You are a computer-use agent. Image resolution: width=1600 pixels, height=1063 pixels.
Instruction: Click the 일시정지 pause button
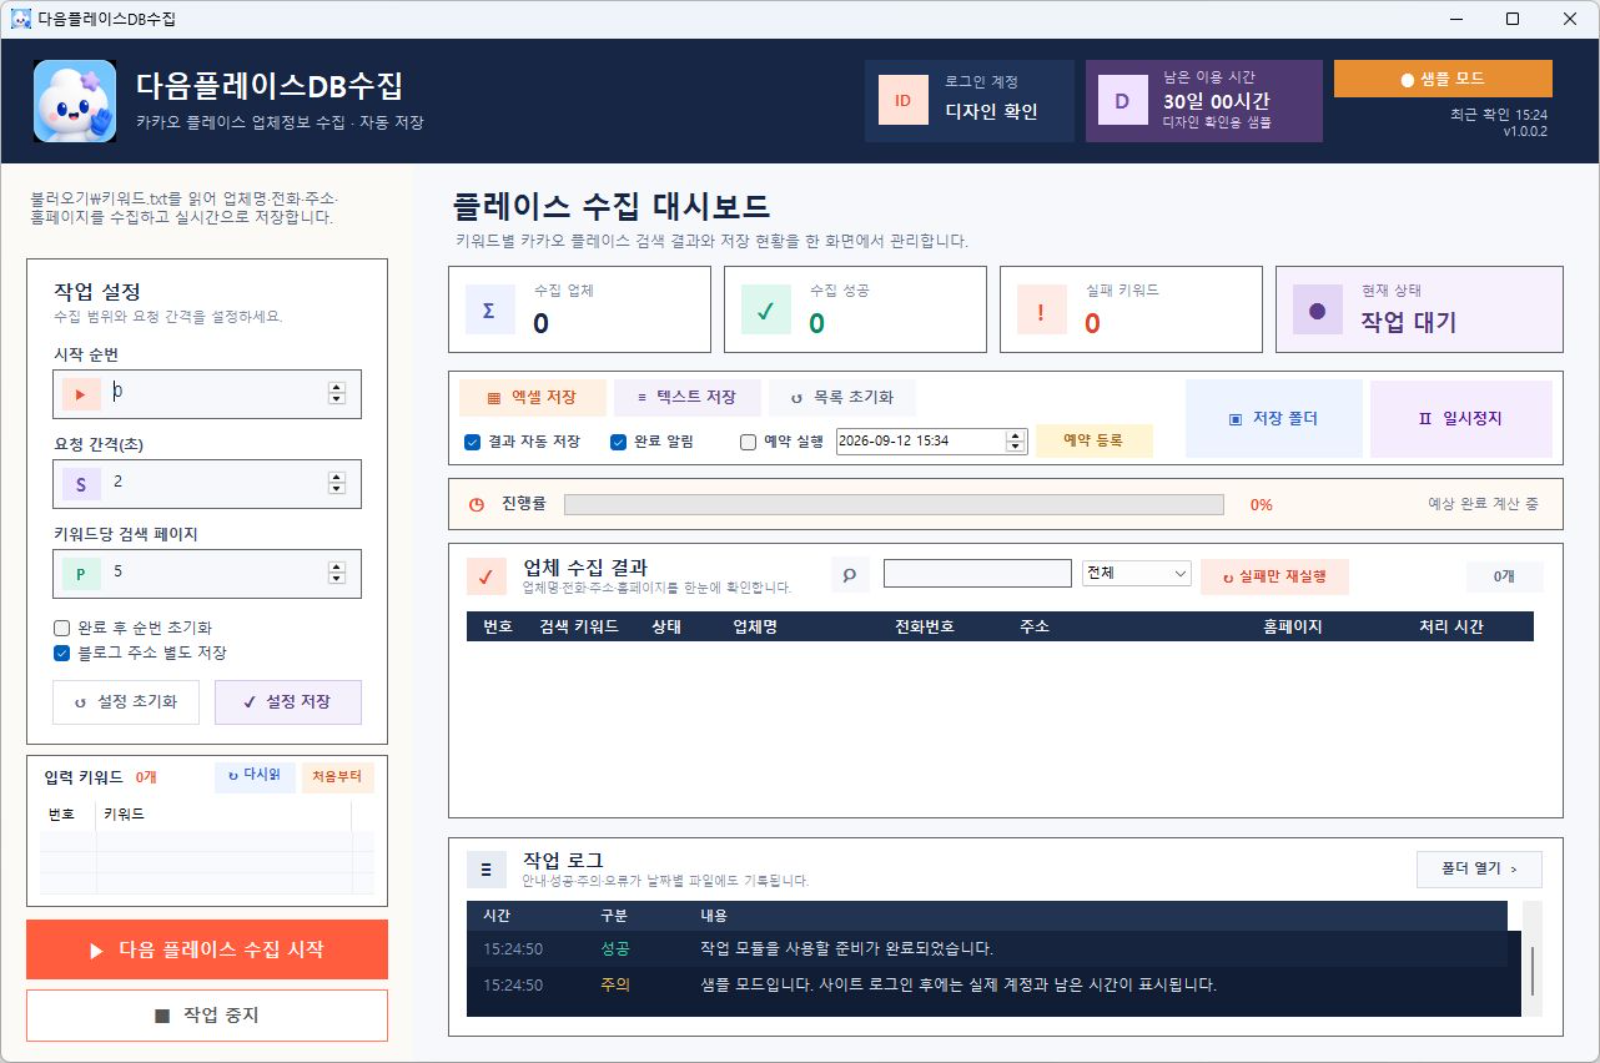point(1461,418)
